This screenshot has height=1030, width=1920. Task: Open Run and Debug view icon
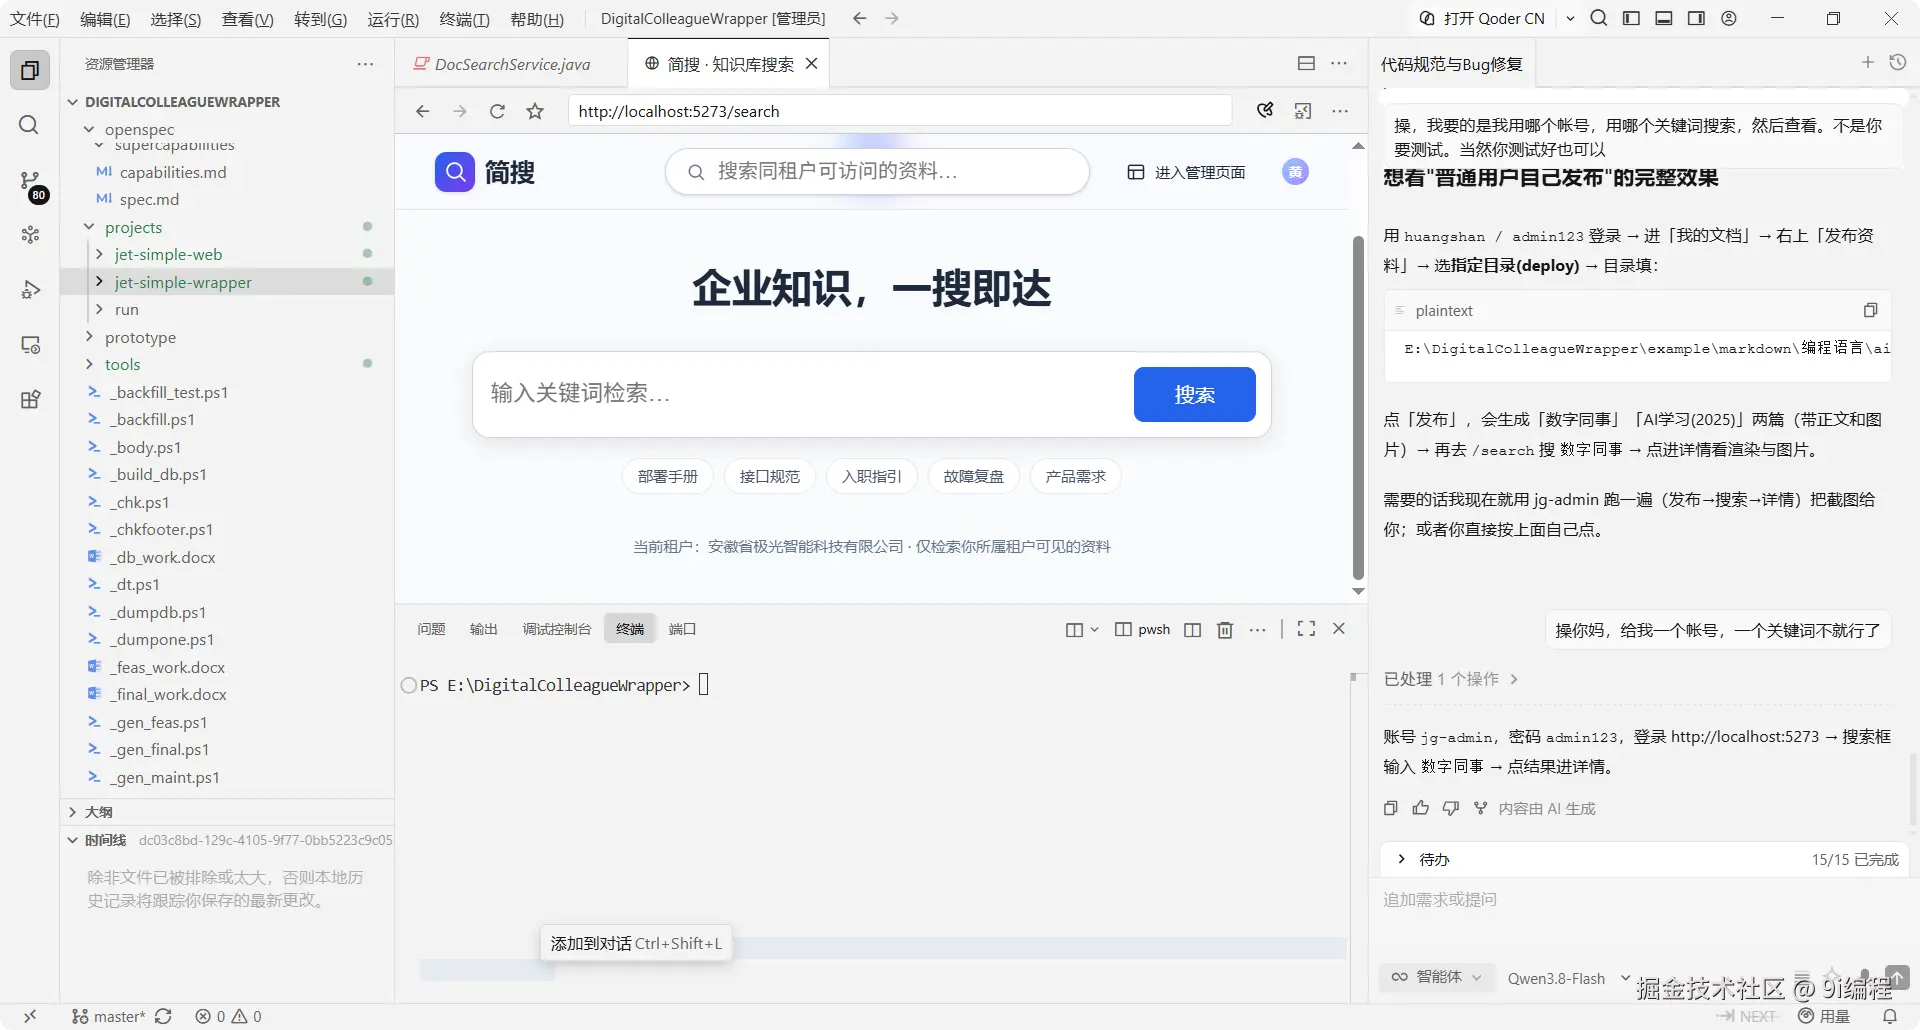pos(30,290)
